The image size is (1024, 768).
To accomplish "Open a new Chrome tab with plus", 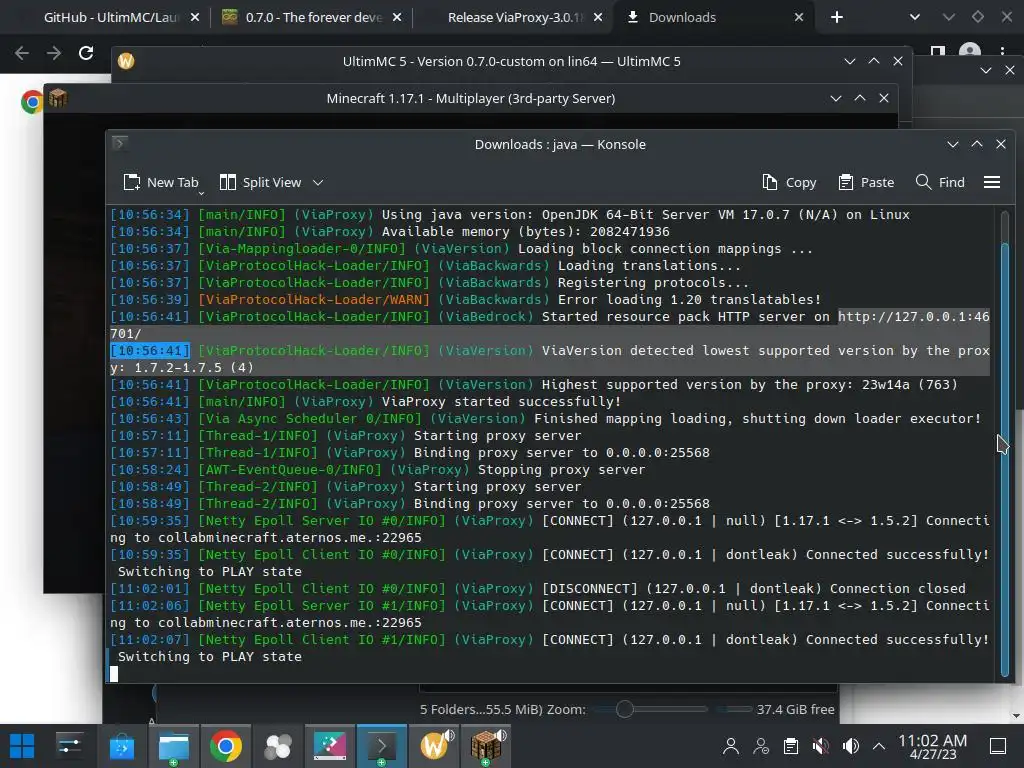I will pyautogui.click(x=837, y=18).
